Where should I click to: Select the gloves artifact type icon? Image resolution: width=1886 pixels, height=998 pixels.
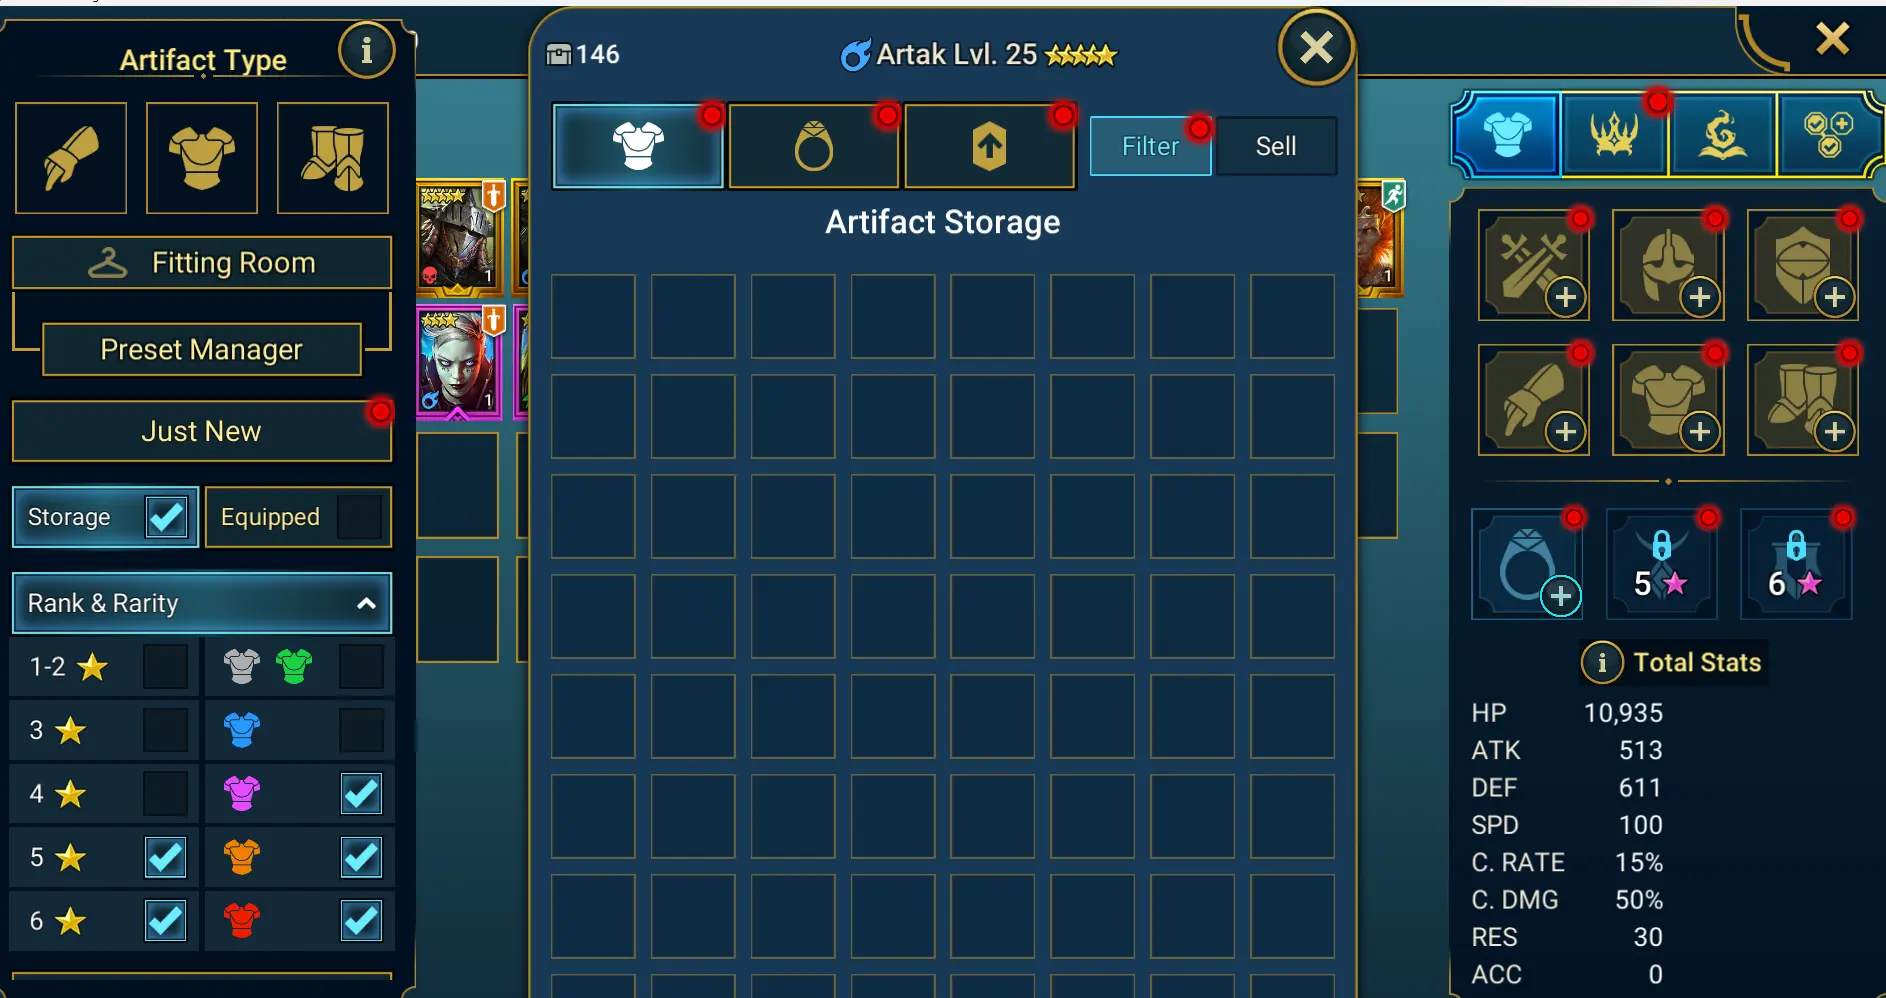[x=71, y=158]
